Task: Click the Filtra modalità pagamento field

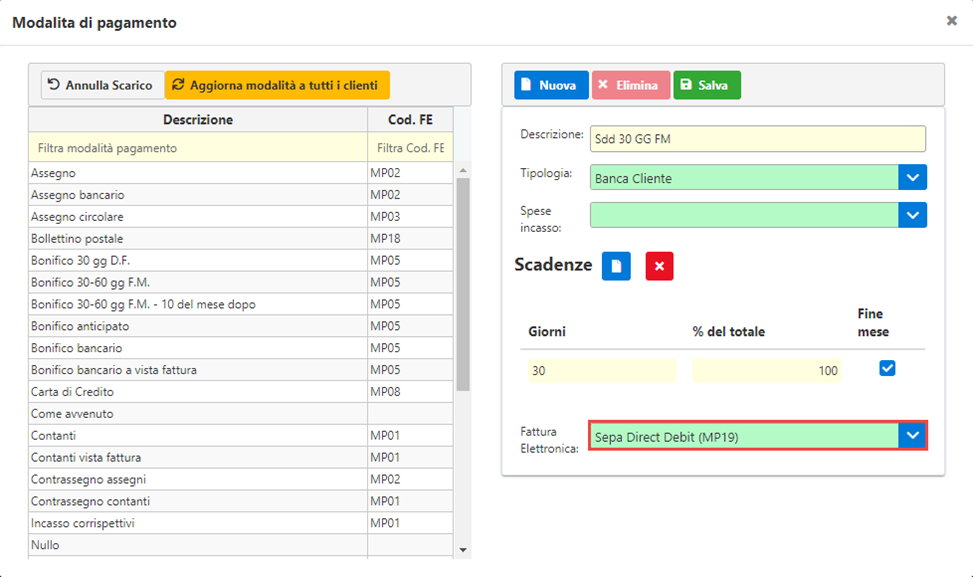Action: (x=198, y=148)
